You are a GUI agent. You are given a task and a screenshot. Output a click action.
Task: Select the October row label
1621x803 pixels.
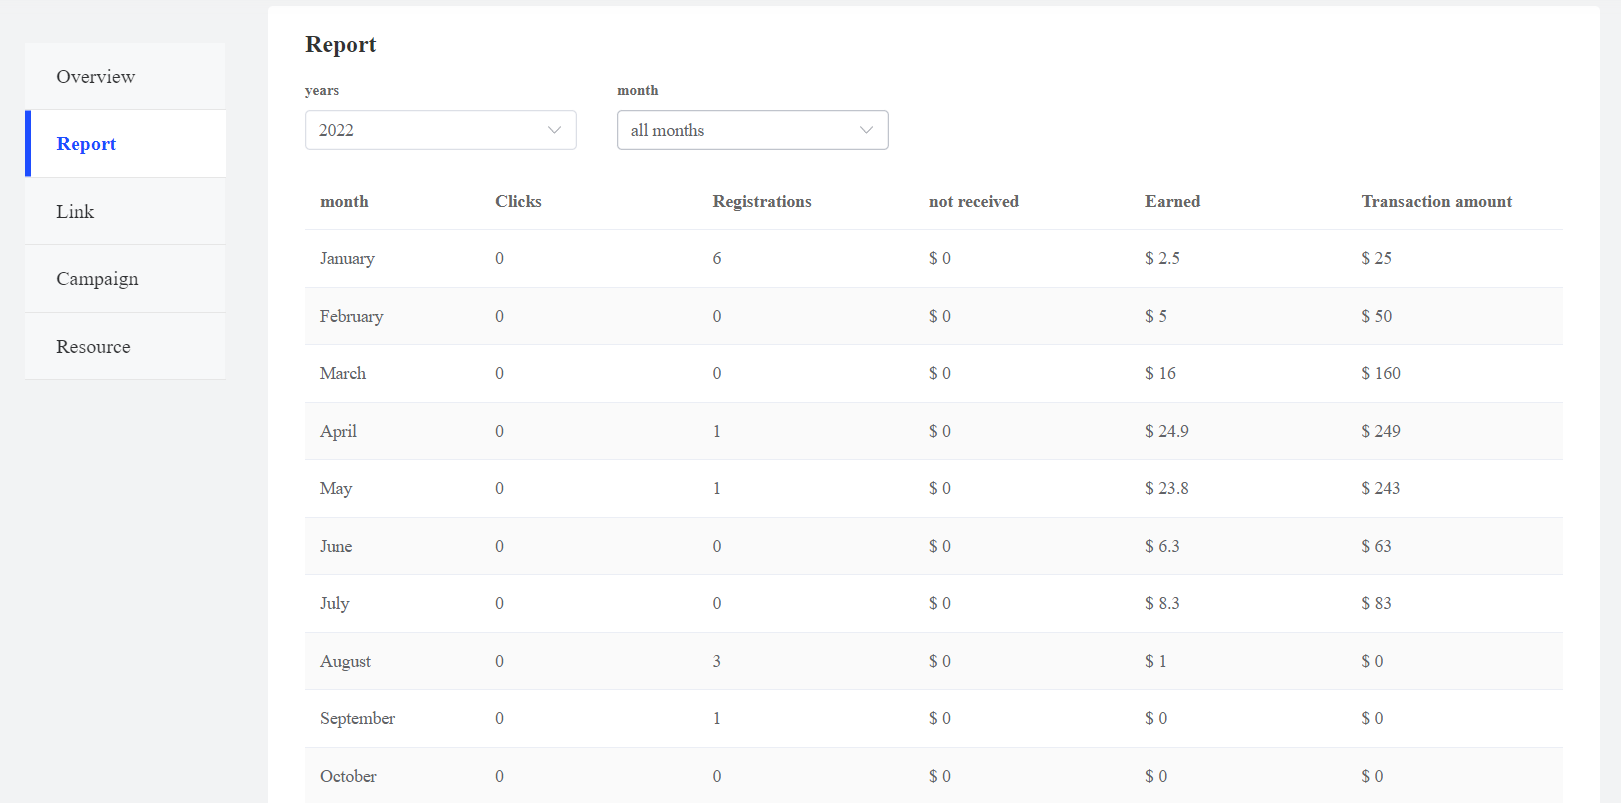tap(348, 776)
